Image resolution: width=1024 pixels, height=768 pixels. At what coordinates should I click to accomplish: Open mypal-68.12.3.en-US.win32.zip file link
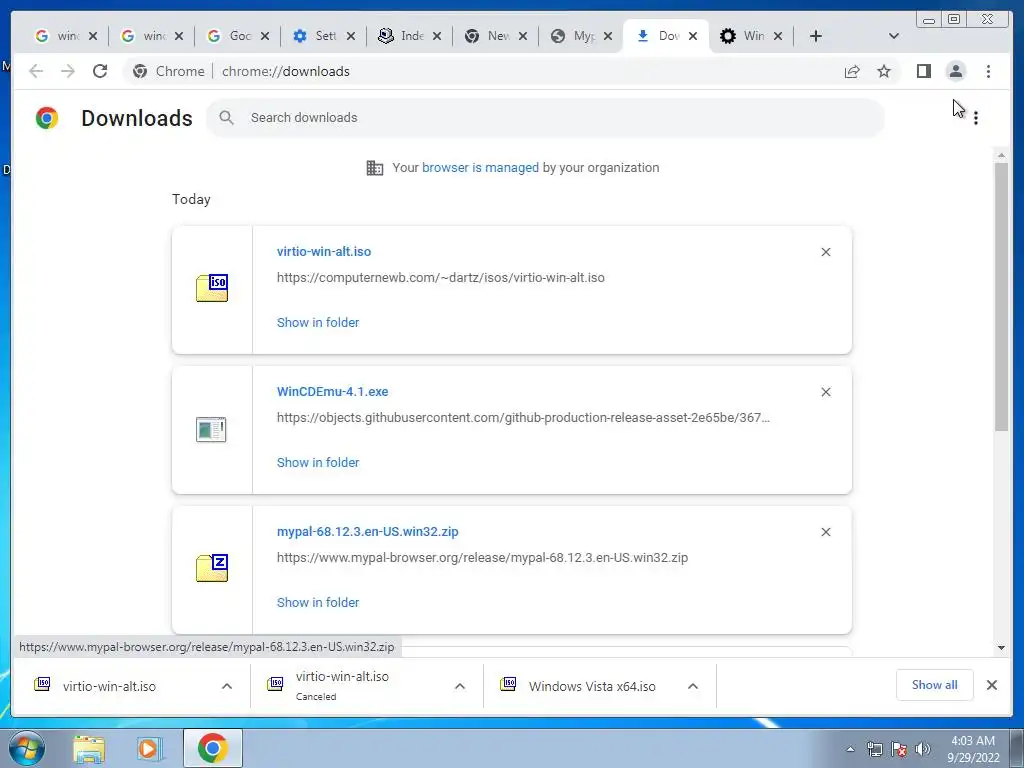368,532
